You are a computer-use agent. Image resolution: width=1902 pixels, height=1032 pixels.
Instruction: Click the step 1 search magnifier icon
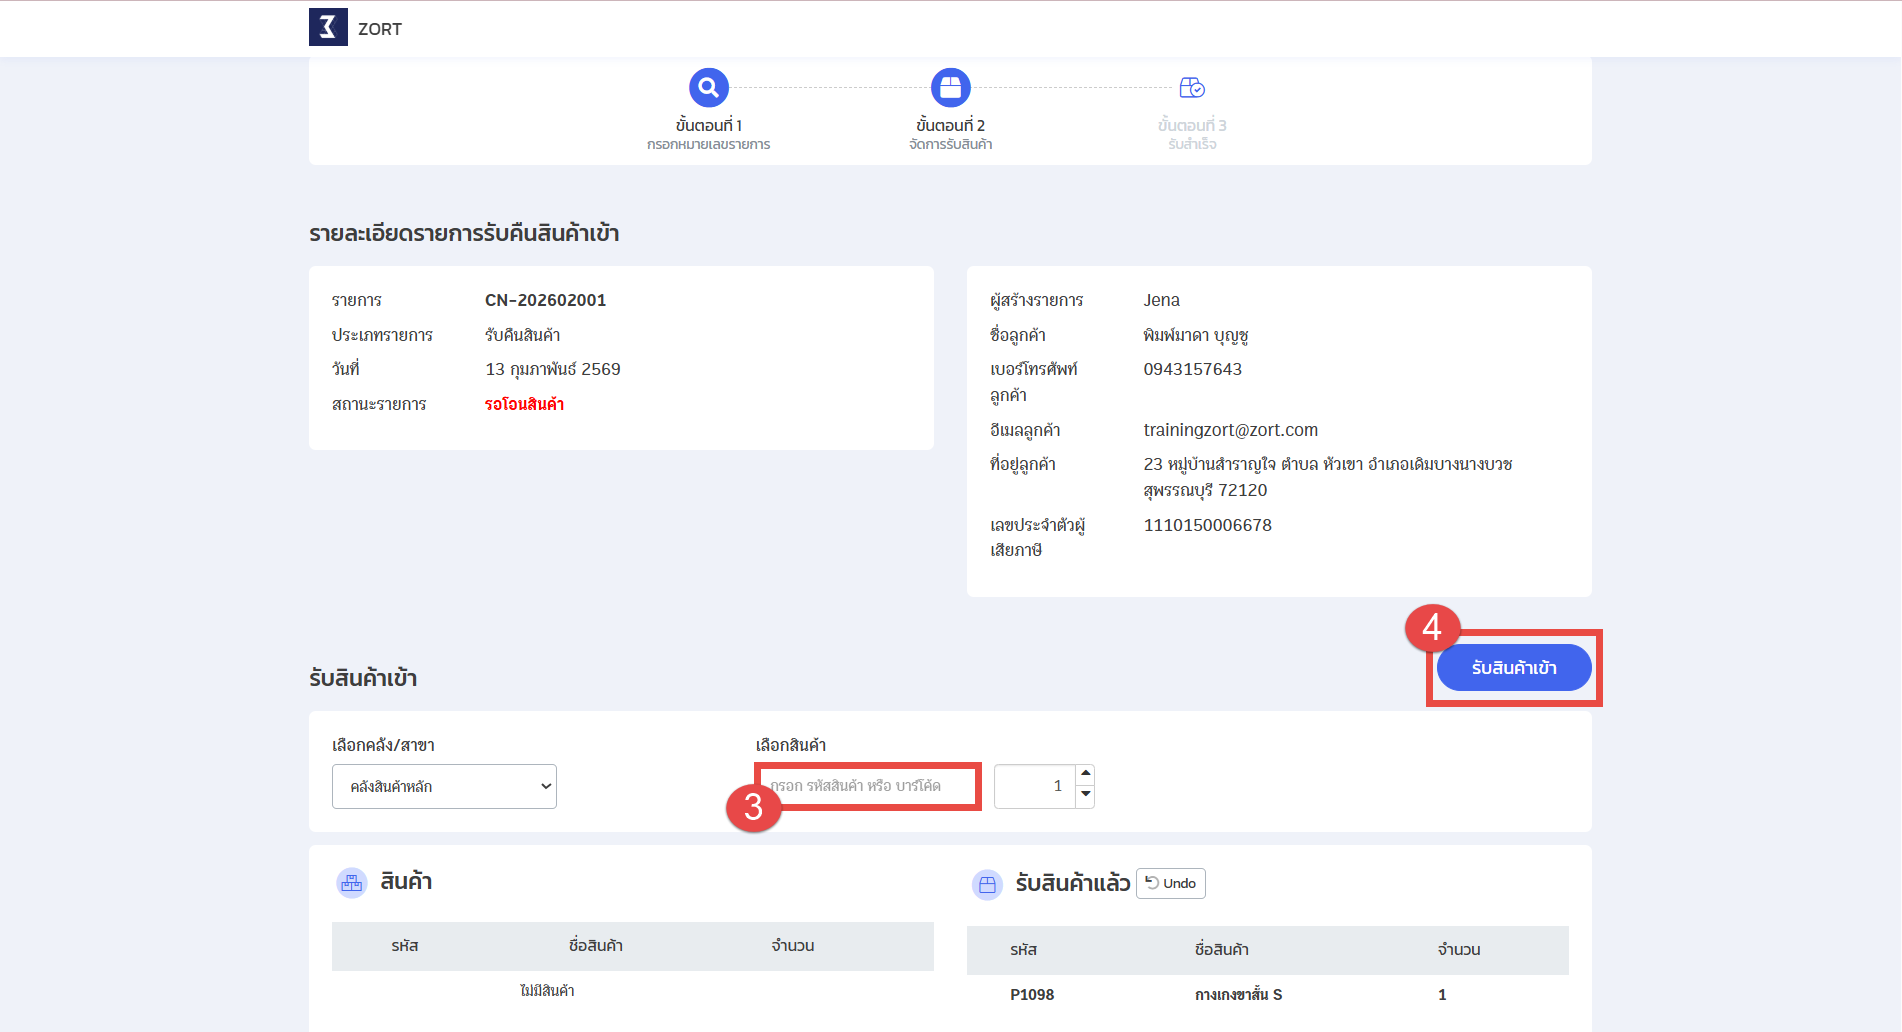point(708,88)
